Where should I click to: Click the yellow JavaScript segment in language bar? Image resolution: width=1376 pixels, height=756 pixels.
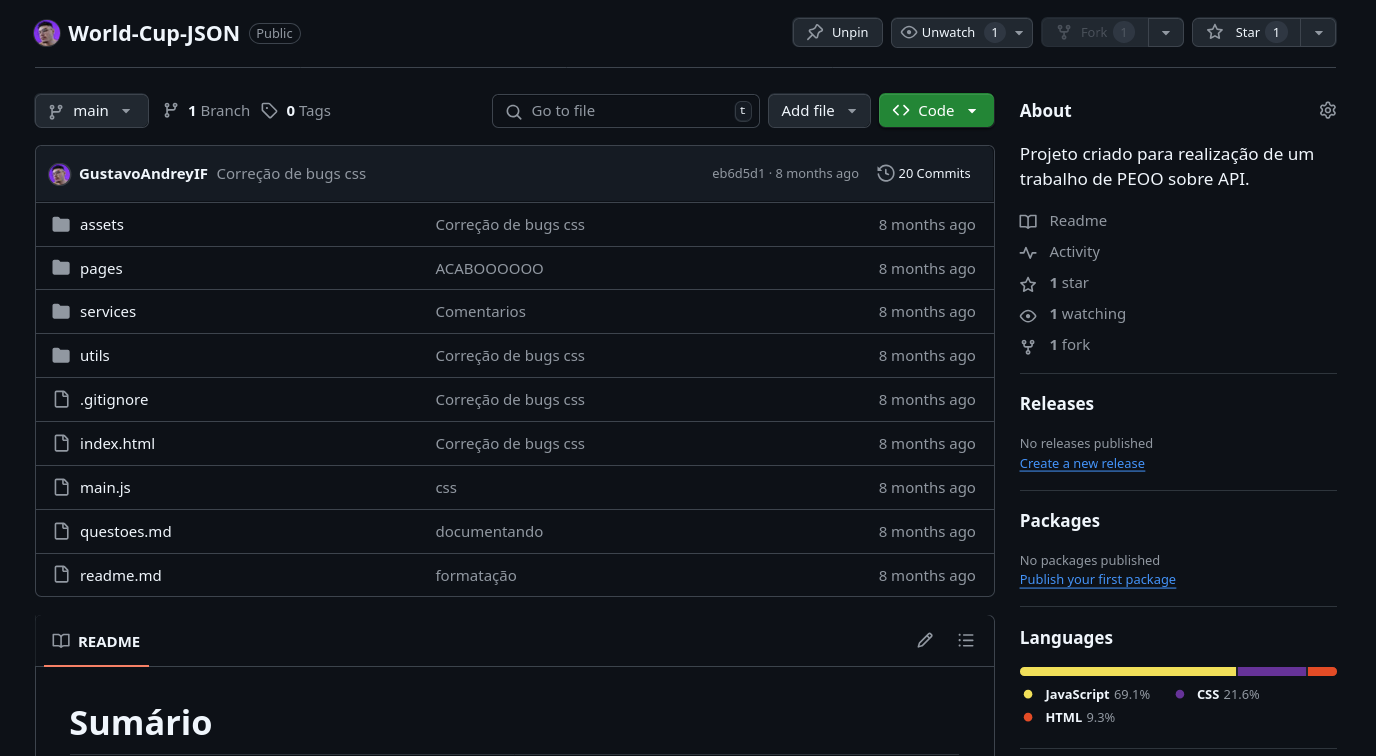click(1127, 671)
